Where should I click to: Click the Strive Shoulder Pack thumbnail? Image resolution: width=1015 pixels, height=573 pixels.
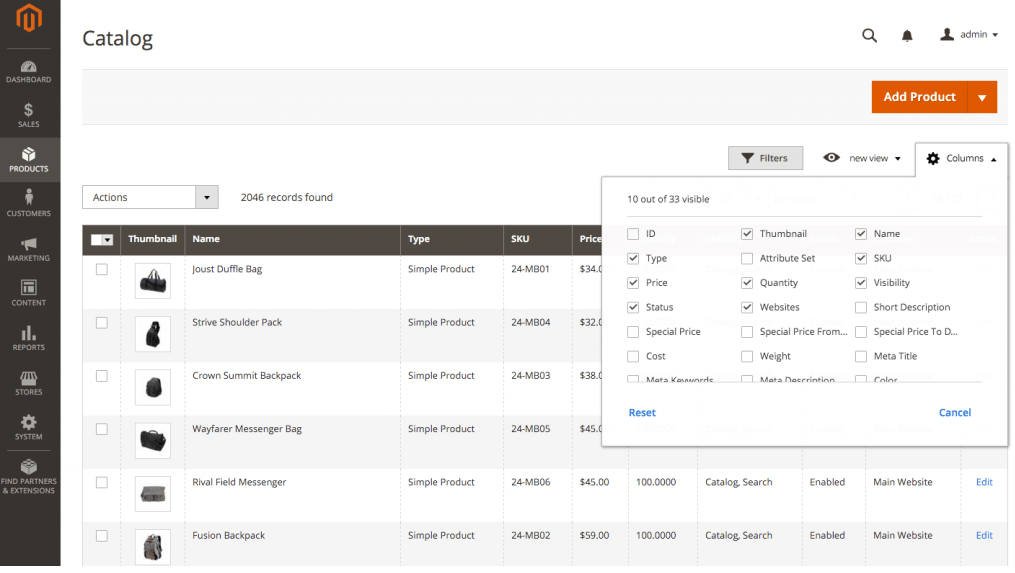[x=153, y=334]
